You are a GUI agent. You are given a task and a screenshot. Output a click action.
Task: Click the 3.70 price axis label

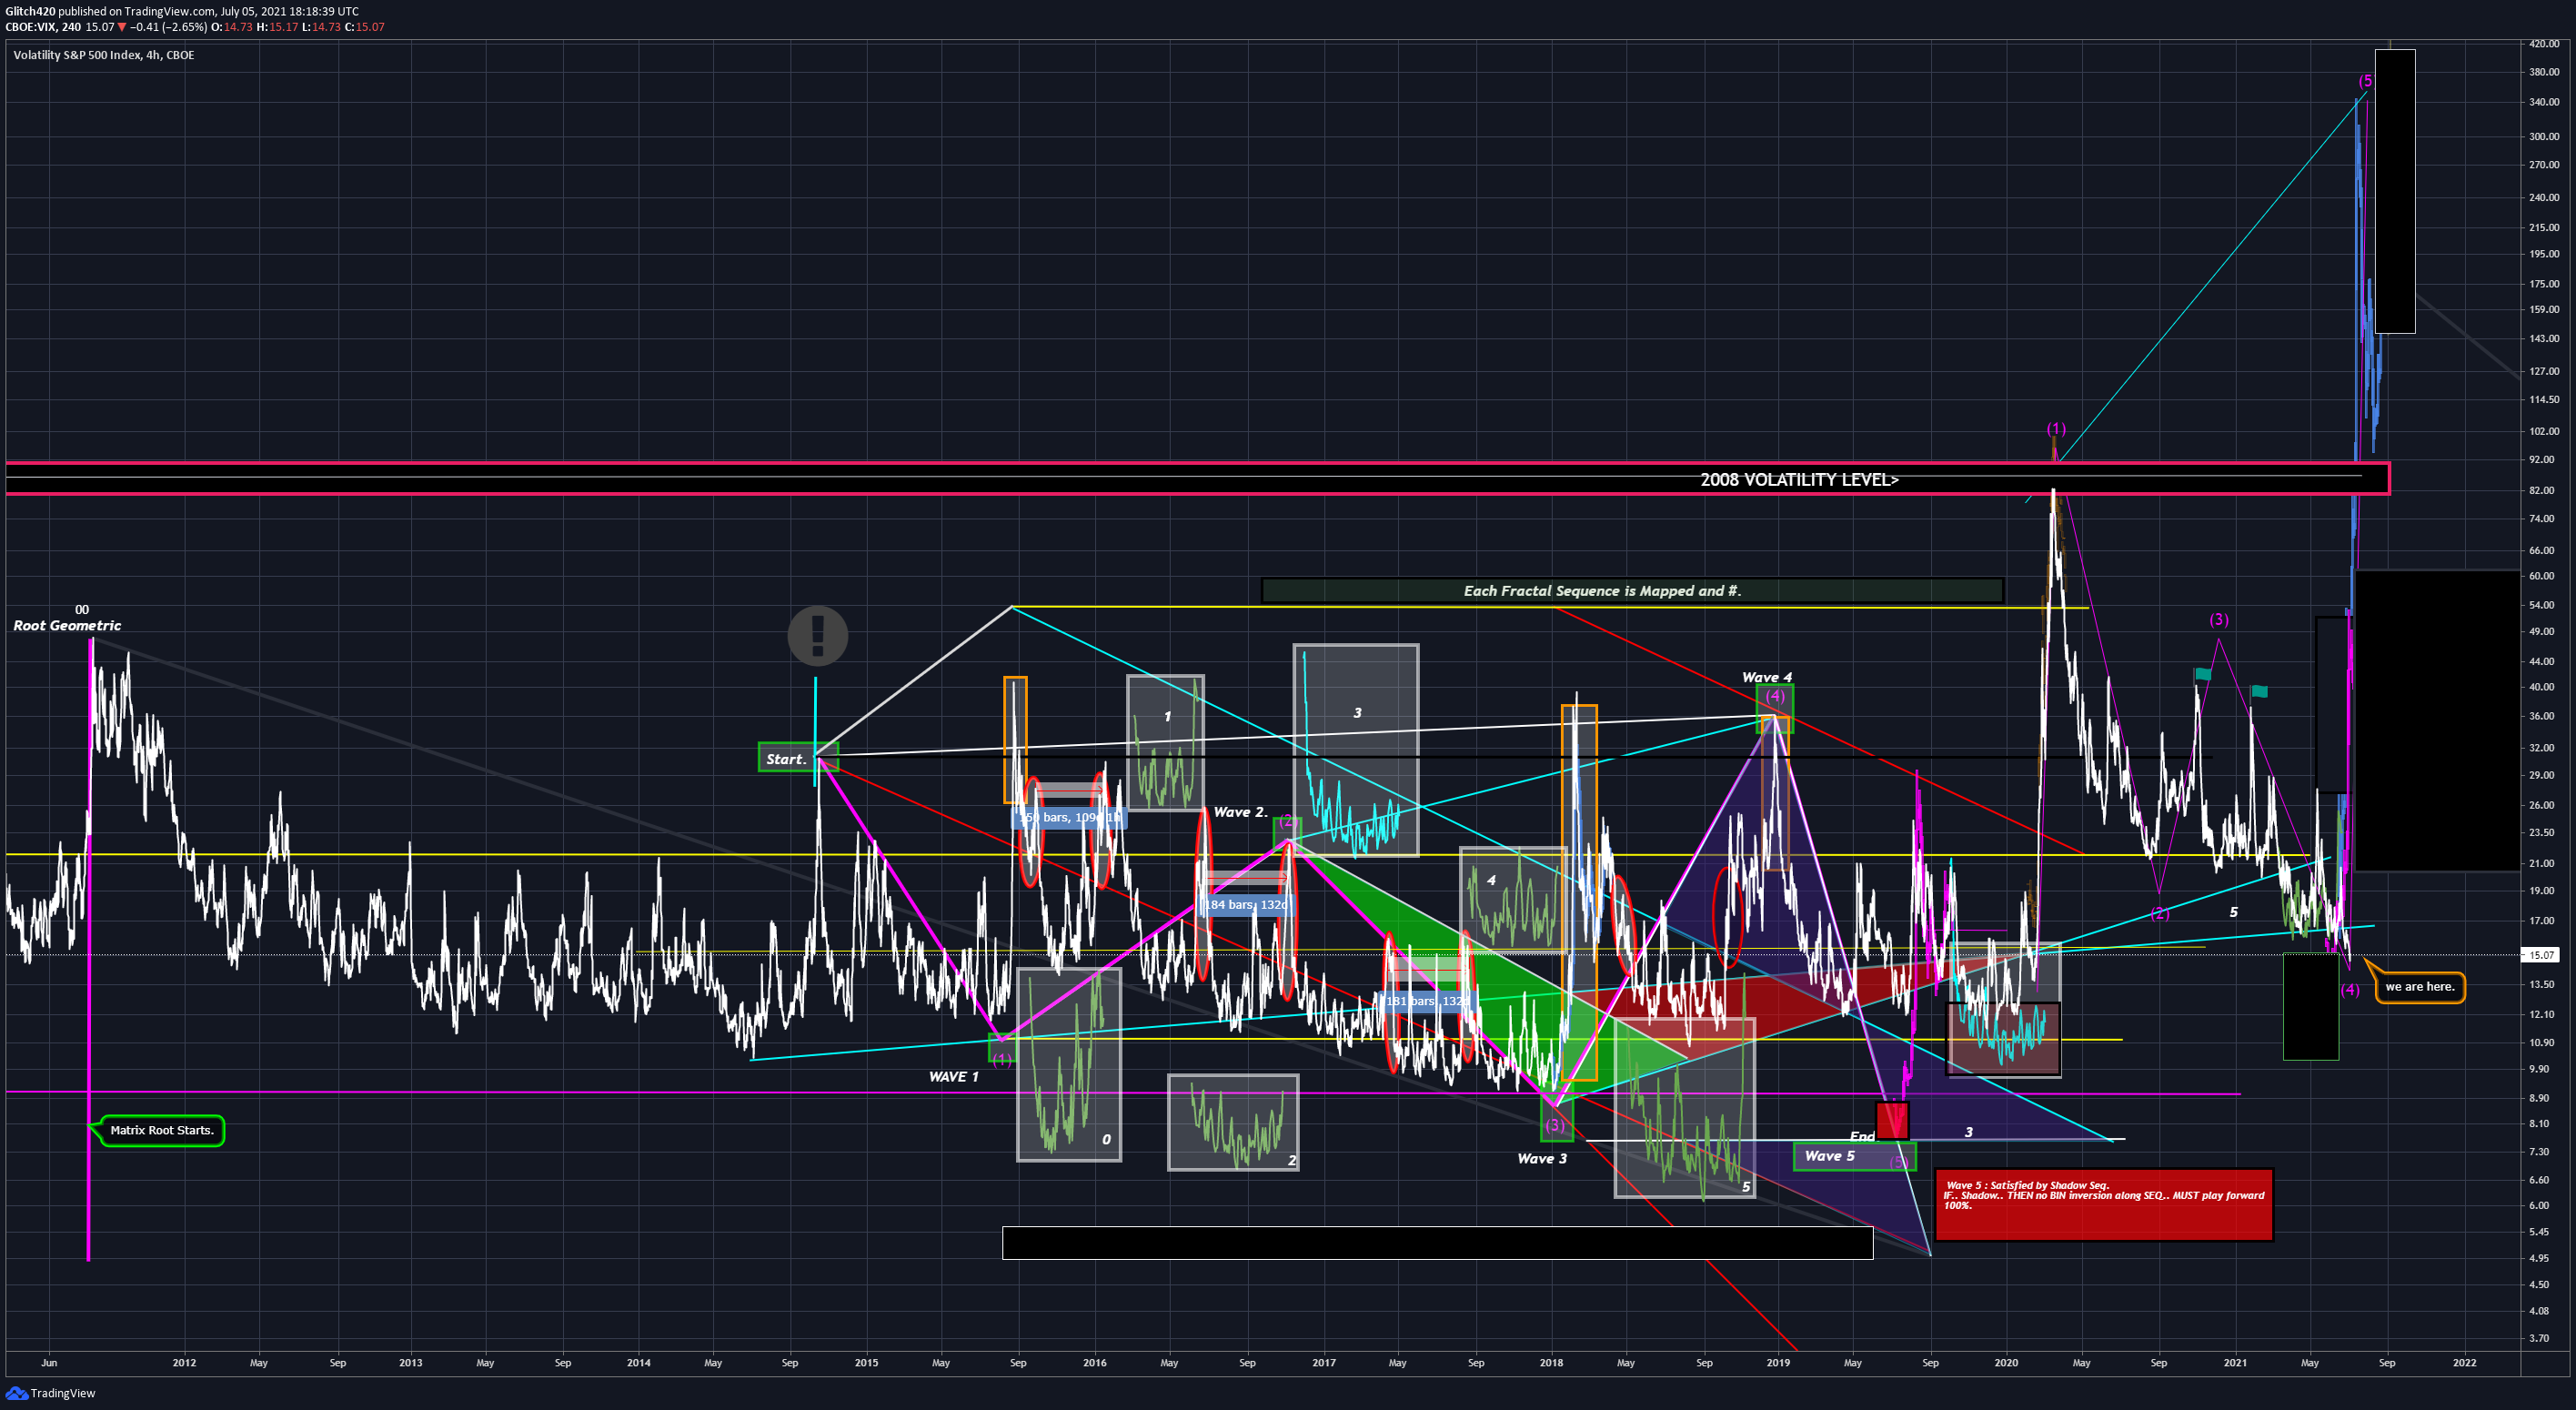tap(2539, 1337)
